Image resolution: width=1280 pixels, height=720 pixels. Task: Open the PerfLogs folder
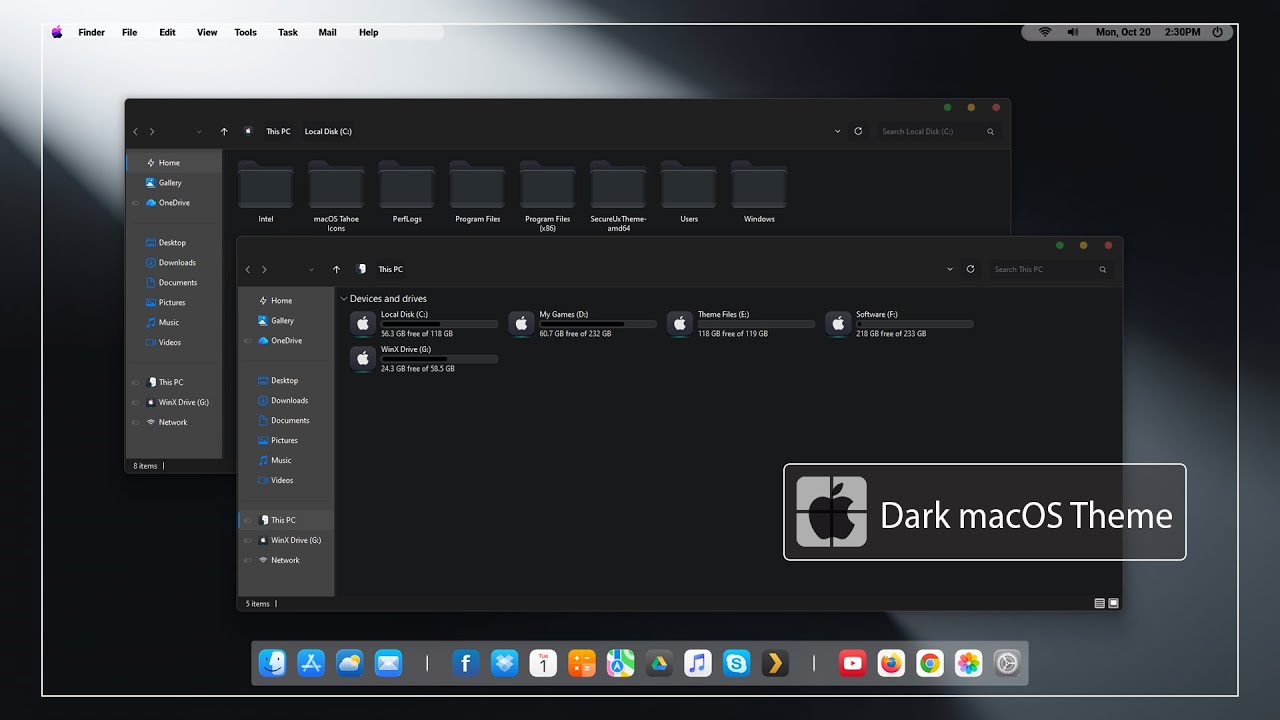pos(406,192)
